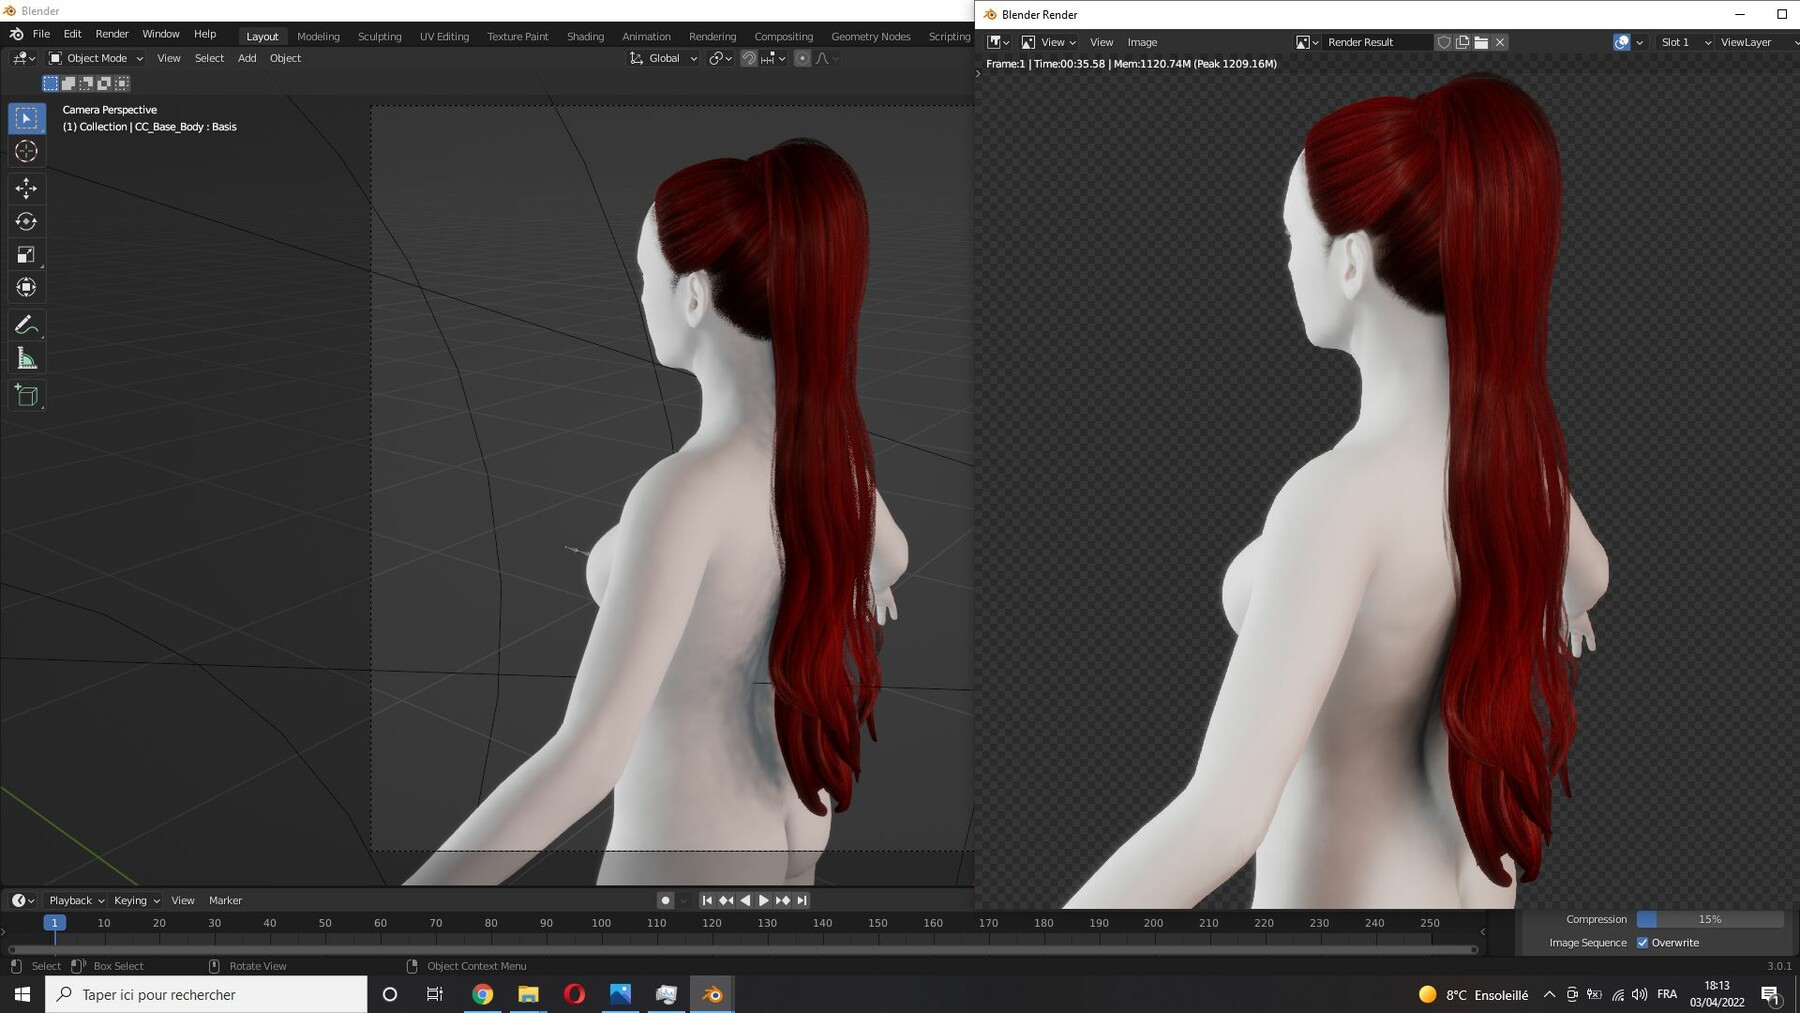Screen dimensions: 1800x1013
Task: Activate the 3D Cursor tool
Action: tap(27, 152)
